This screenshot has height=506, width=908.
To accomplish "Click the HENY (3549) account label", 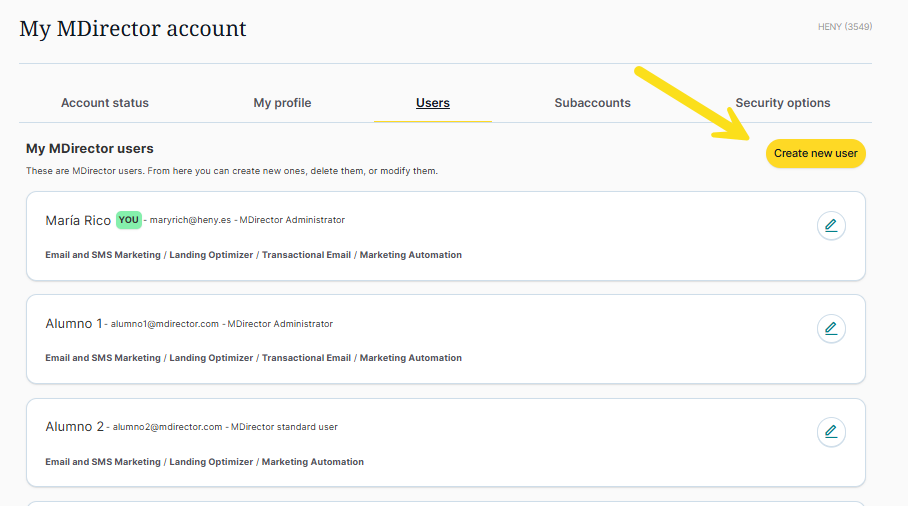I will coord(844,27).
